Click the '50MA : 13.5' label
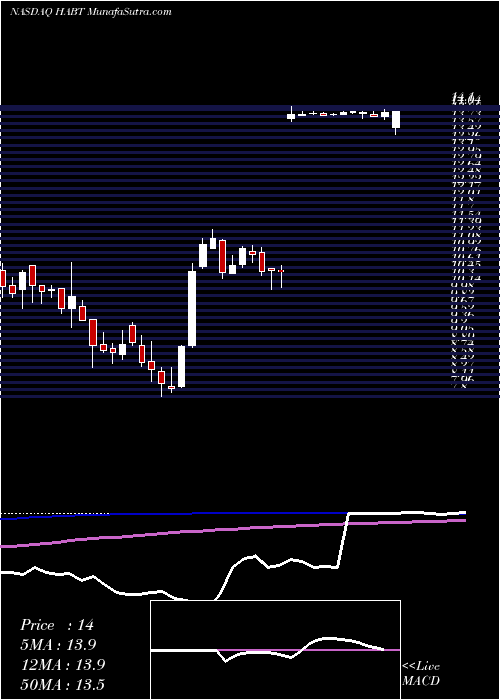The height and width of the screenshot is (700, 500). click(62, 684)
